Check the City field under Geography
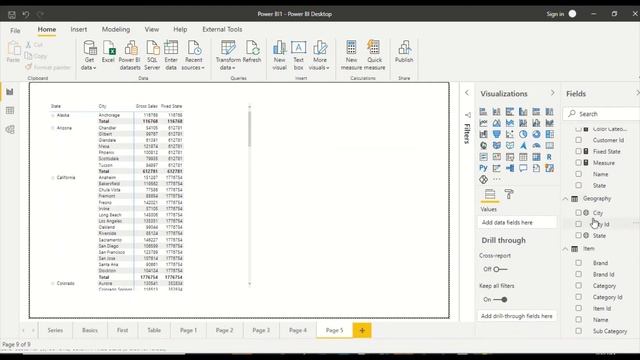The height and width of the screenshot is (360, 640). pyautogui.click(x=578, y=213)
